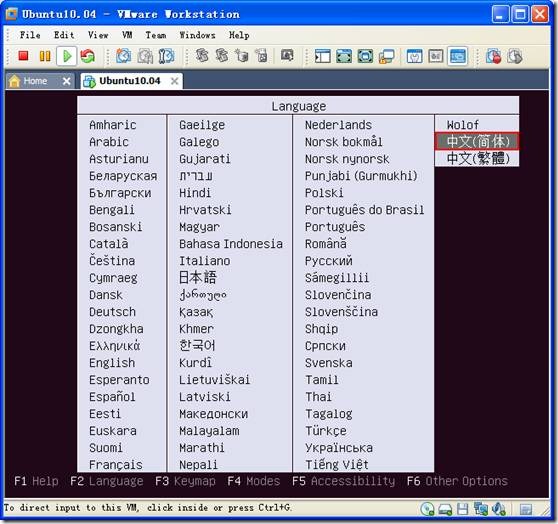558x524 pixels.
Task: Open the View menu
Action: point(98,35)
